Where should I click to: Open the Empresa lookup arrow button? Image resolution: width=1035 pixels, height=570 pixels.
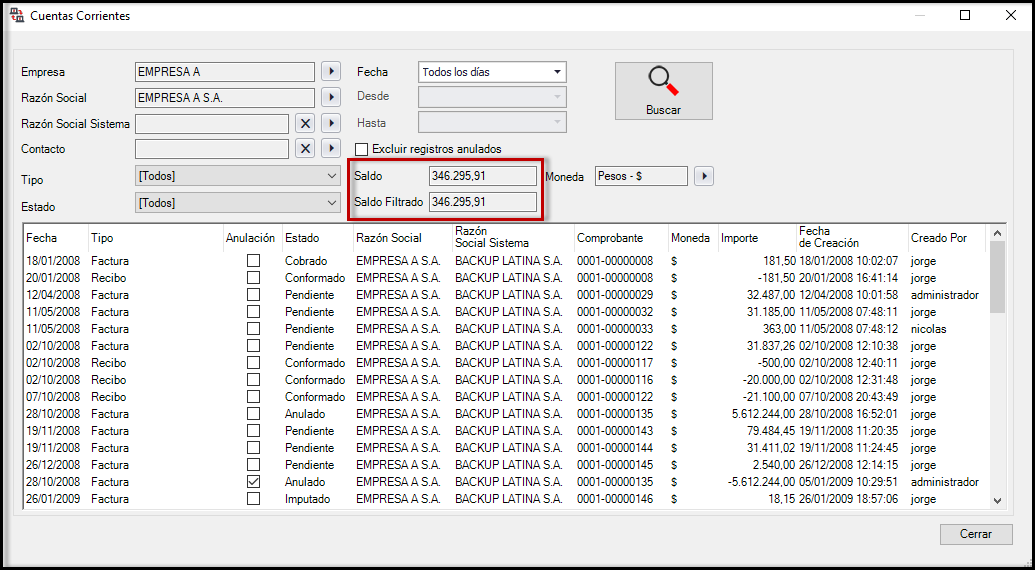pos(331,71)
